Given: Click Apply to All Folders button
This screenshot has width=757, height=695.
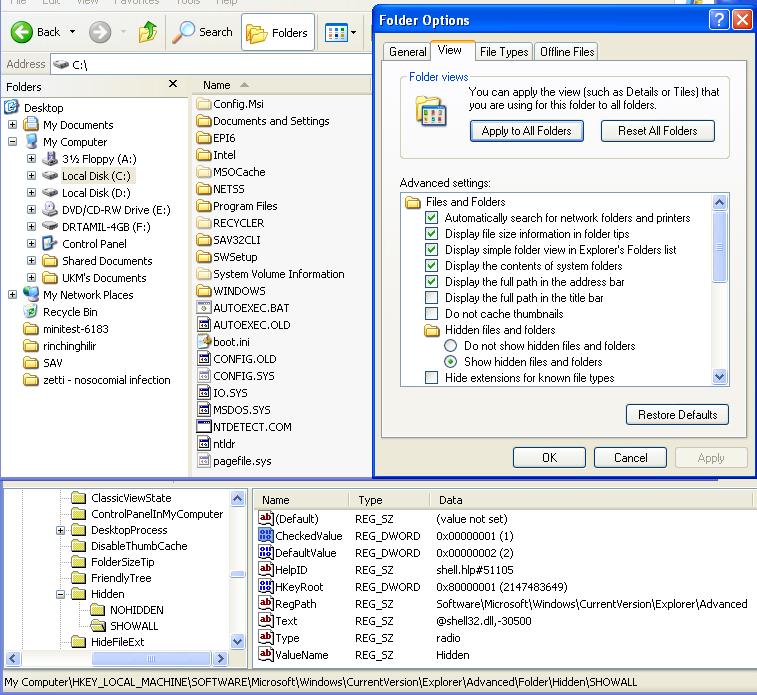Looking at the screenshot, I should (x=527, y=131).
